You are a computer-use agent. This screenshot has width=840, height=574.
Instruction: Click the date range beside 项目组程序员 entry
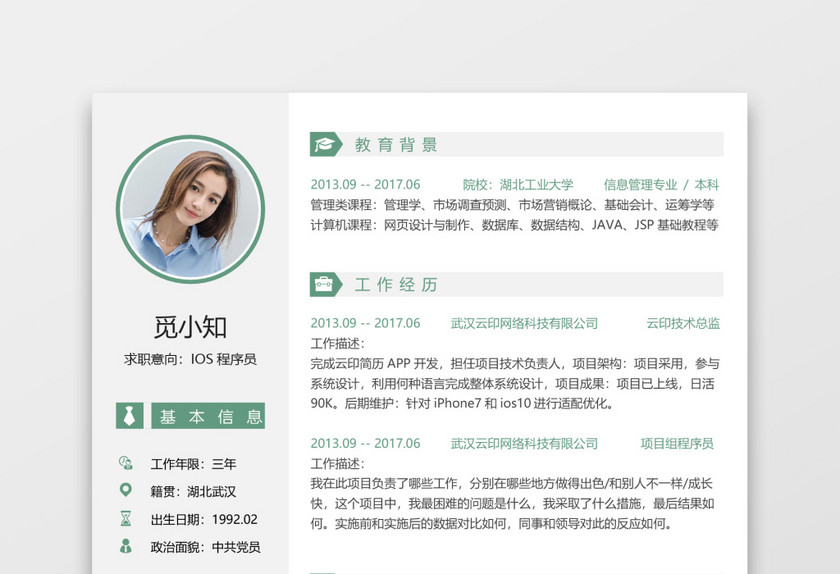pos(365,443)
